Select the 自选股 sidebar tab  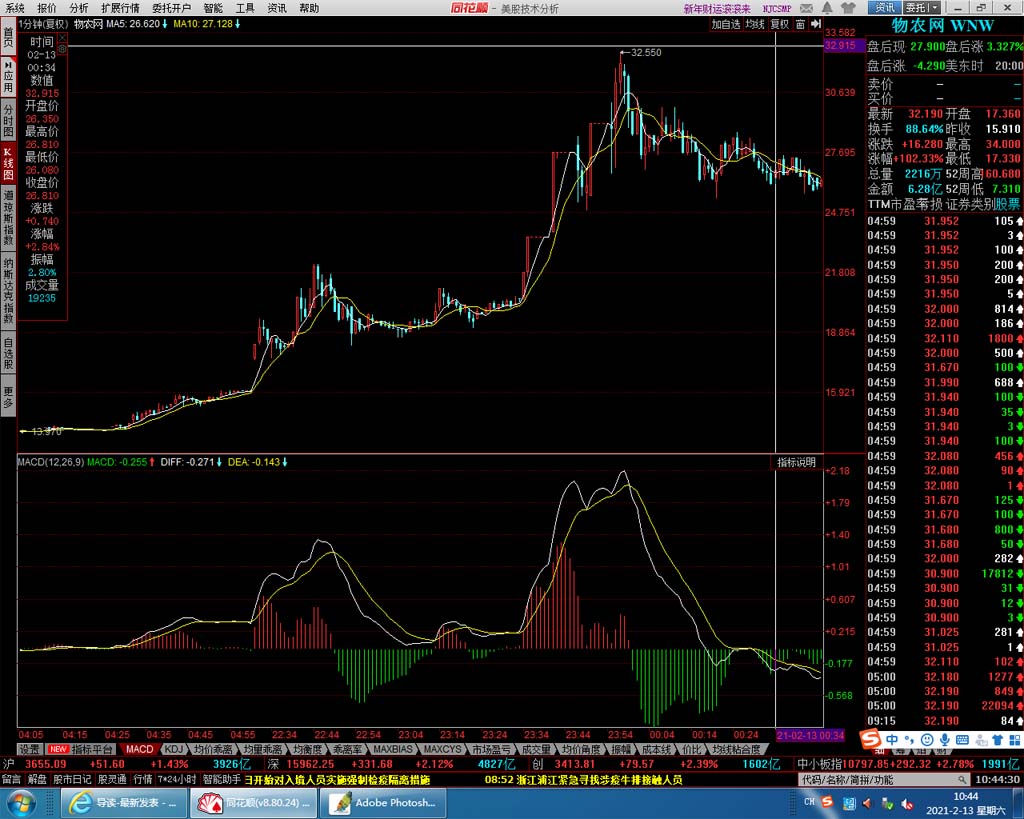[8, 353]
